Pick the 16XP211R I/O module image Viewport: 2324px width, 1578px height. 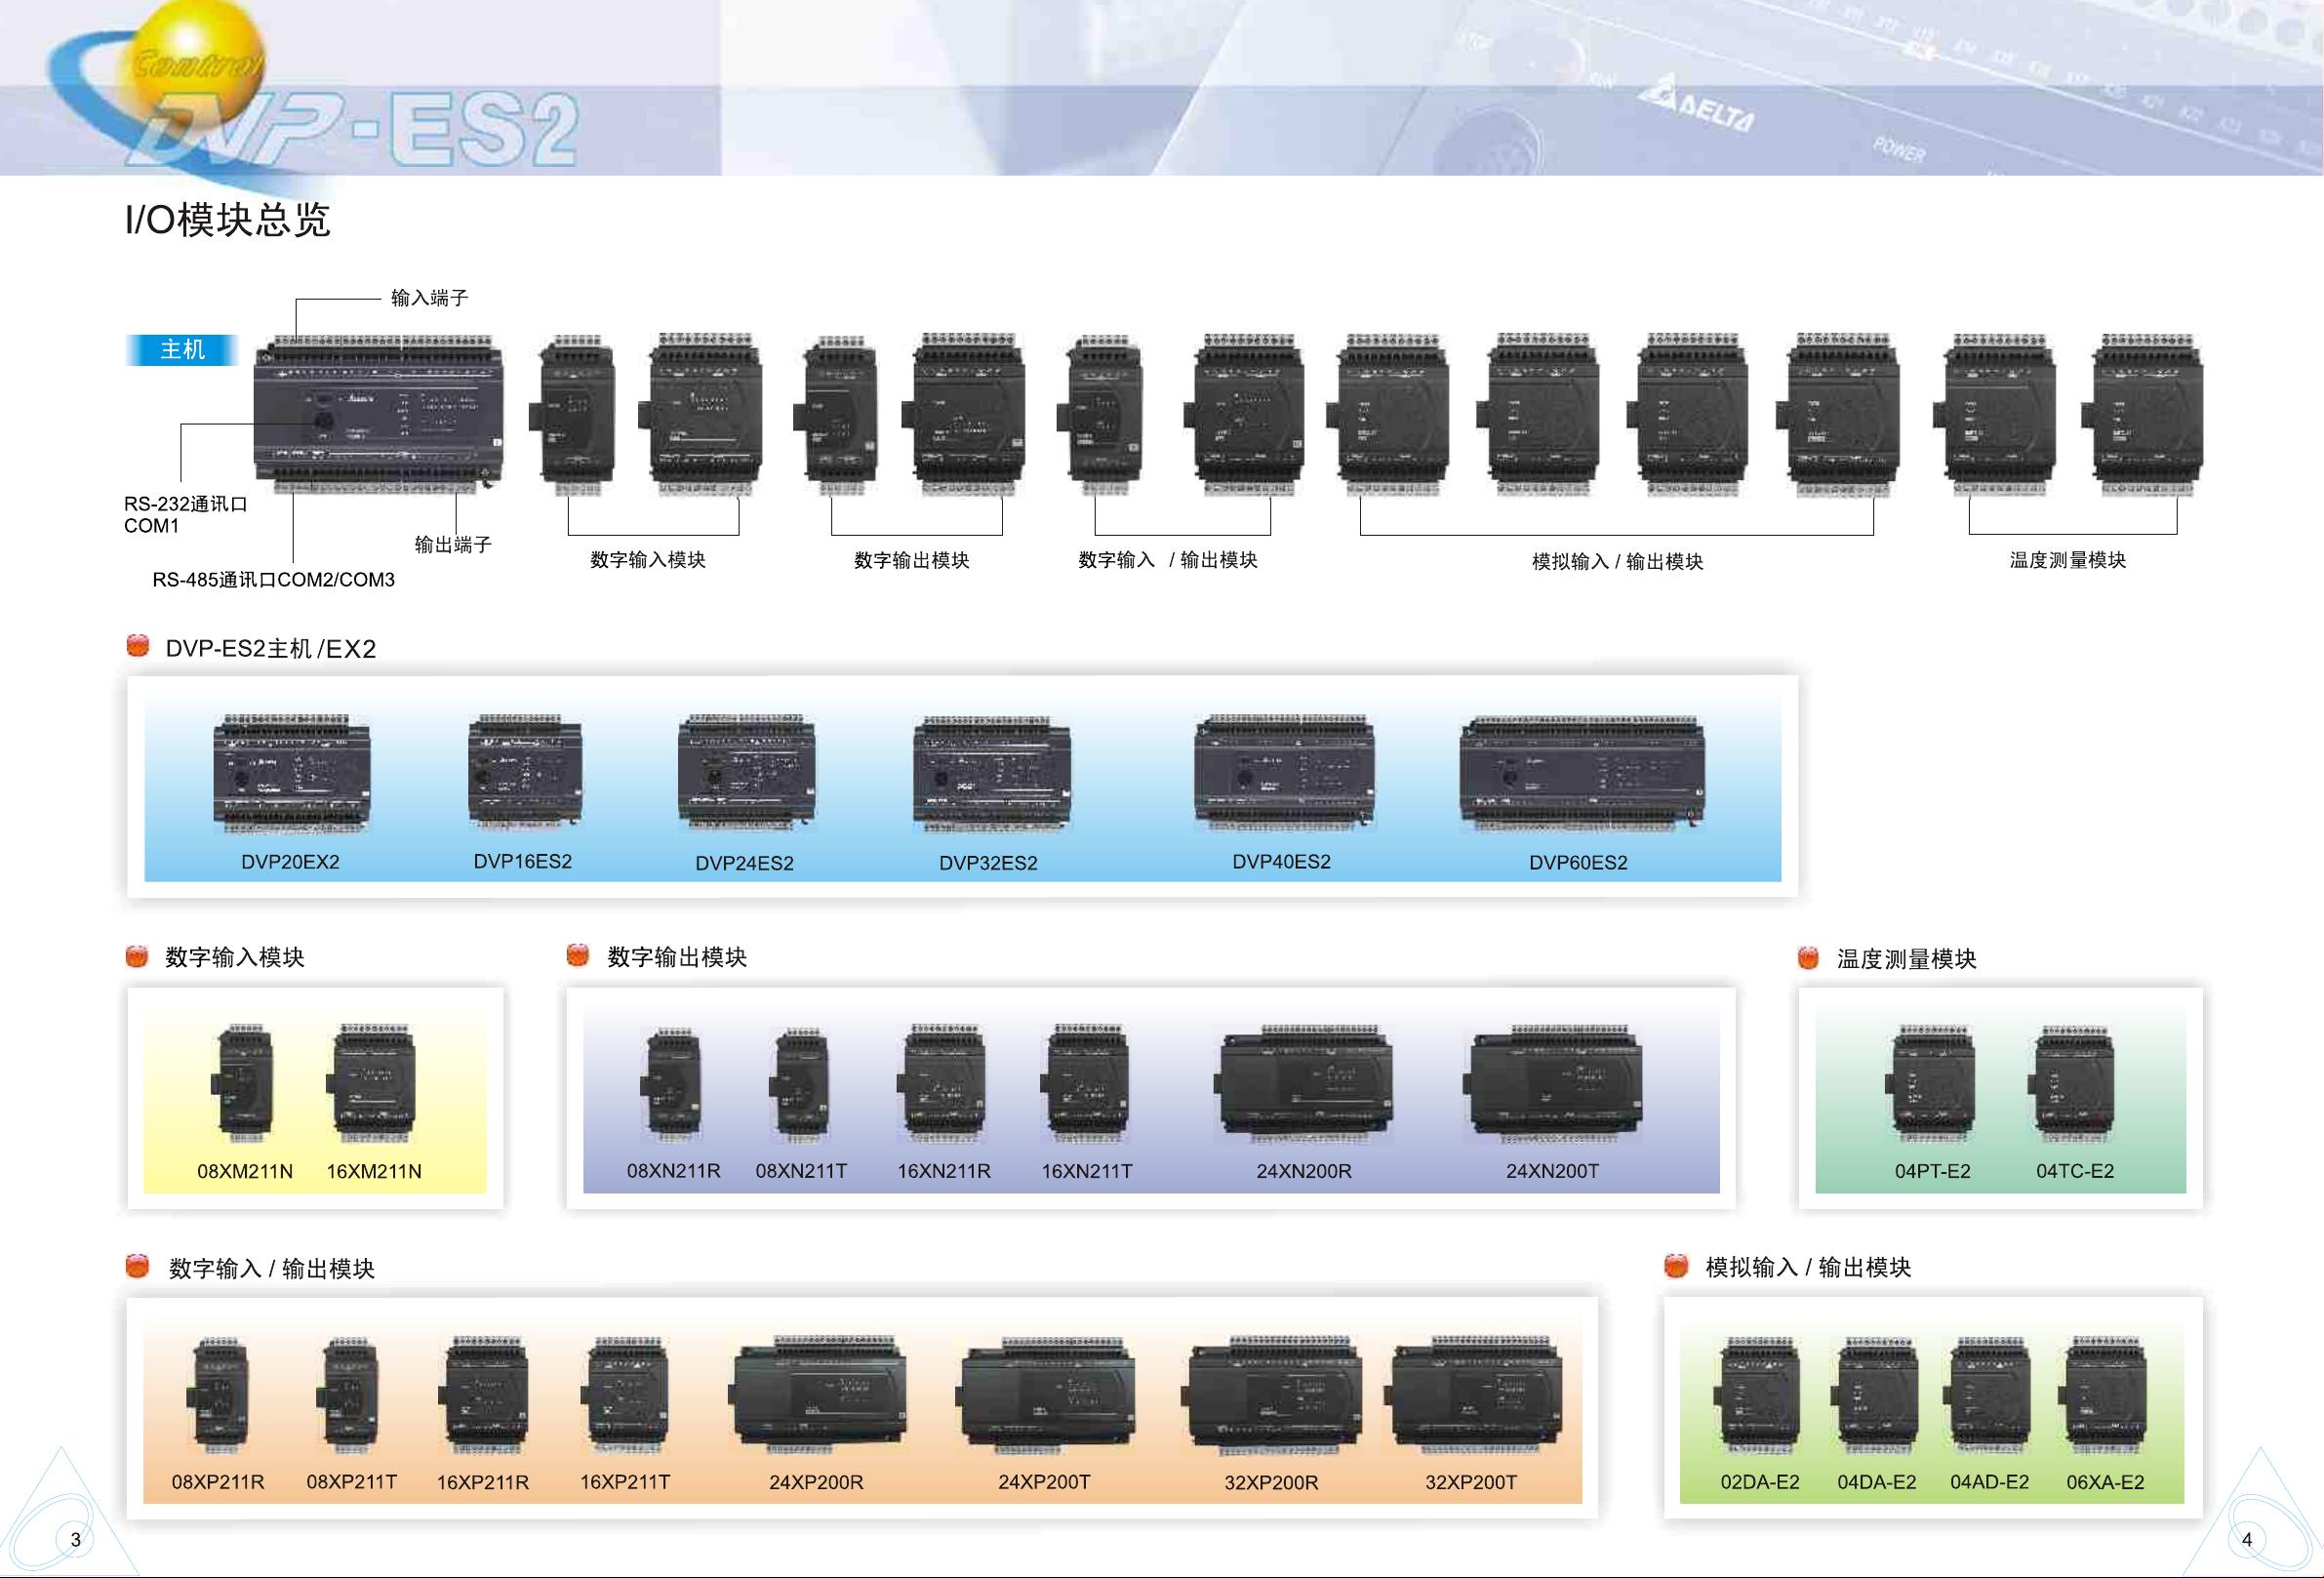point(483,1396)
